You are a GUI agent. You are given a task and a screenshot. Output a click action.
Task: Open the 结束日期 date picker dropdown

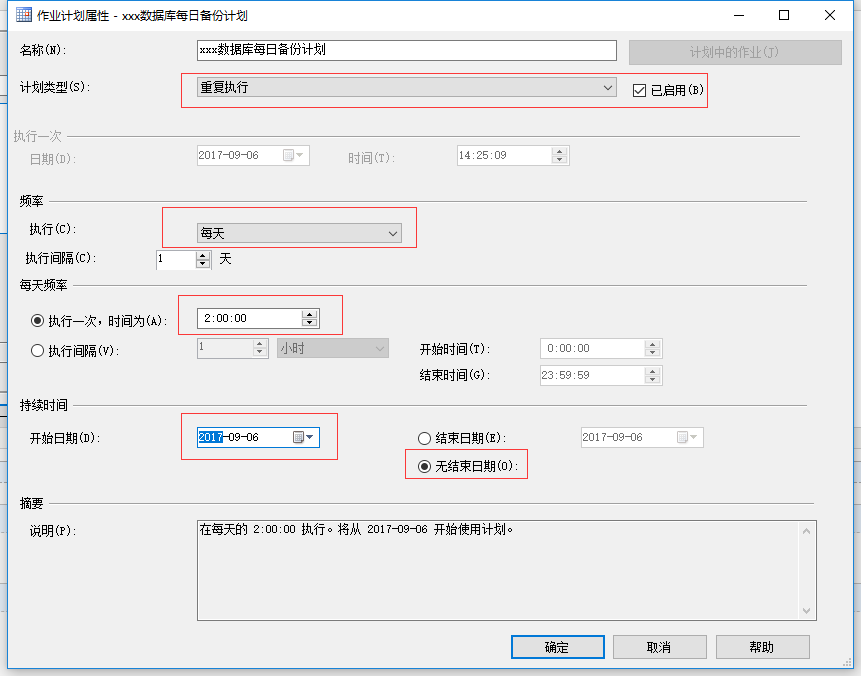click(x=694, y=437)
